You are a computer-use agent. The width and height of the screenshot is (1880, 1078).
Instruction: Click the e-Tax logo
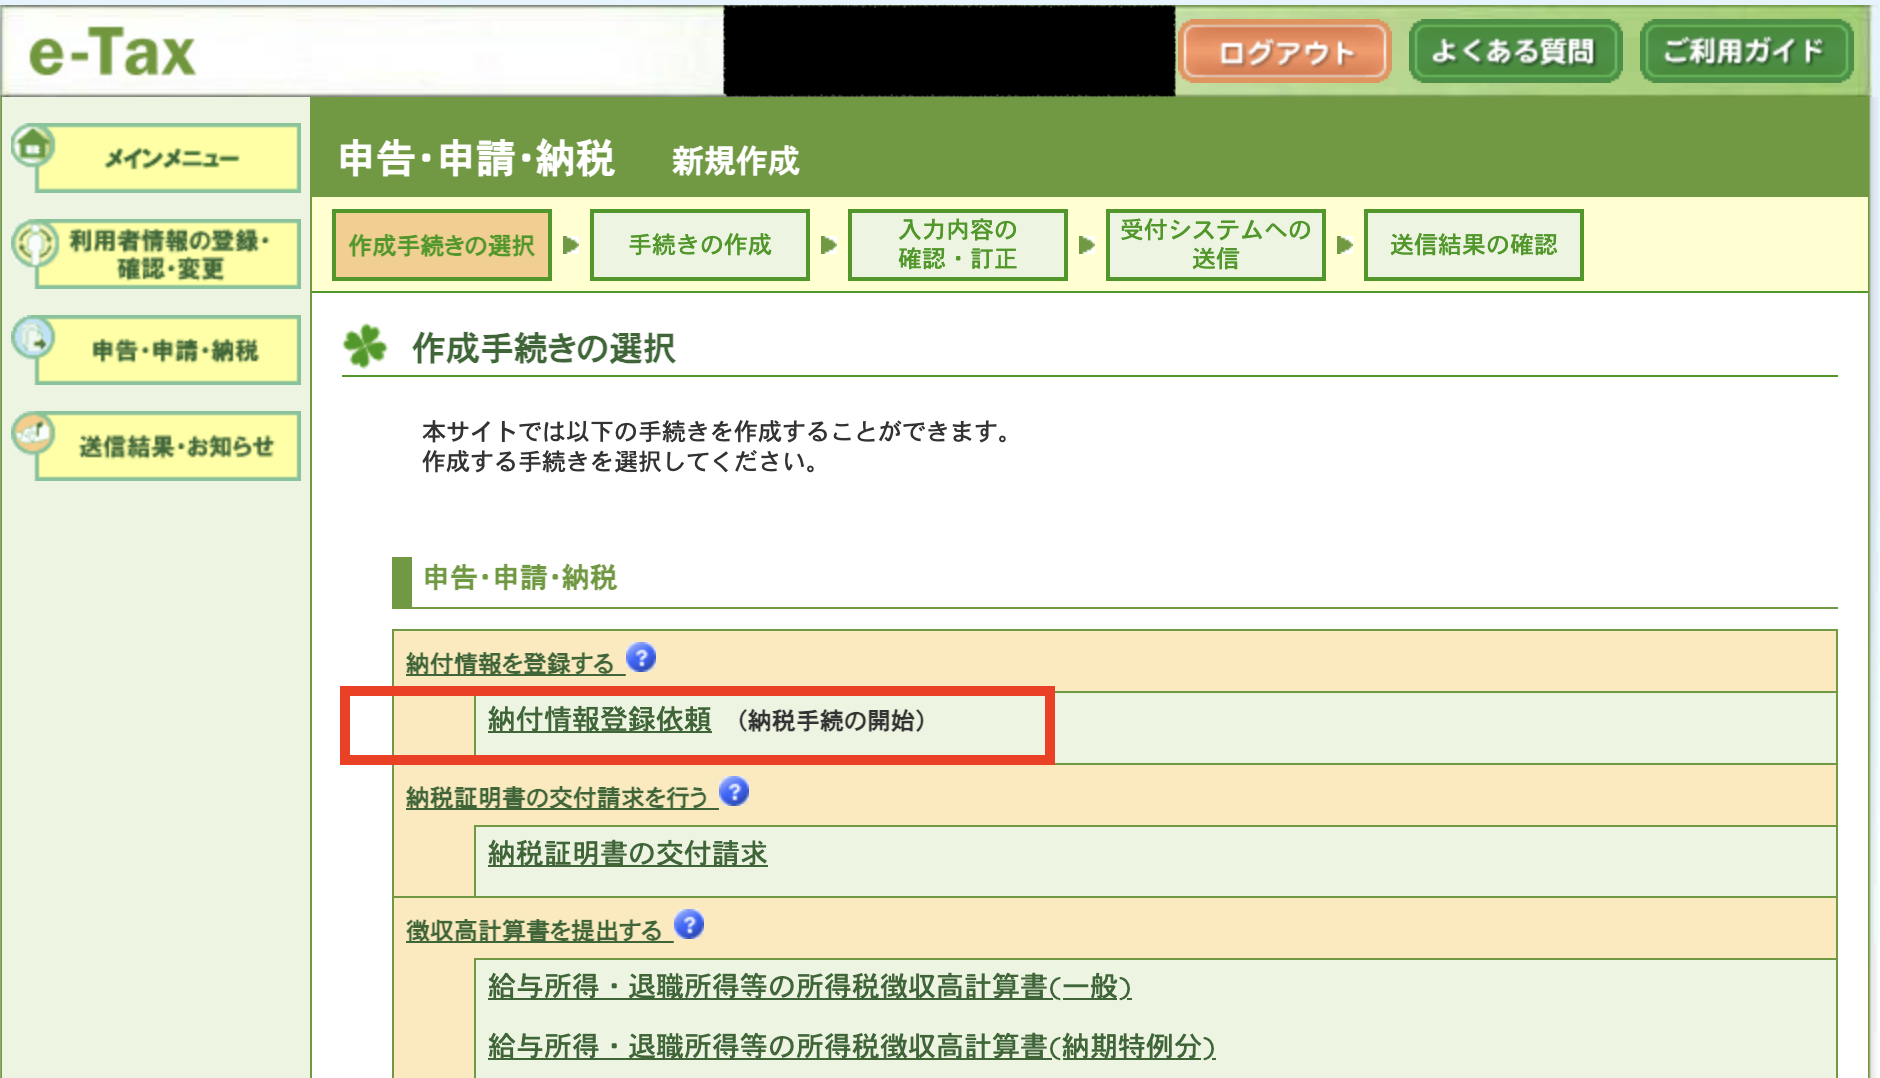tap(111, 52)
